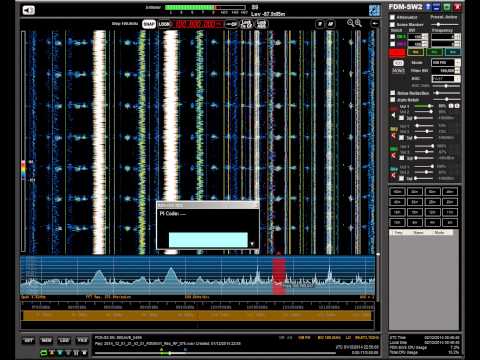Image resolution: width=480 pixels, height=360 pixels.
Task: Seek within the recording playback progress slider
Action: click(215, 353)
